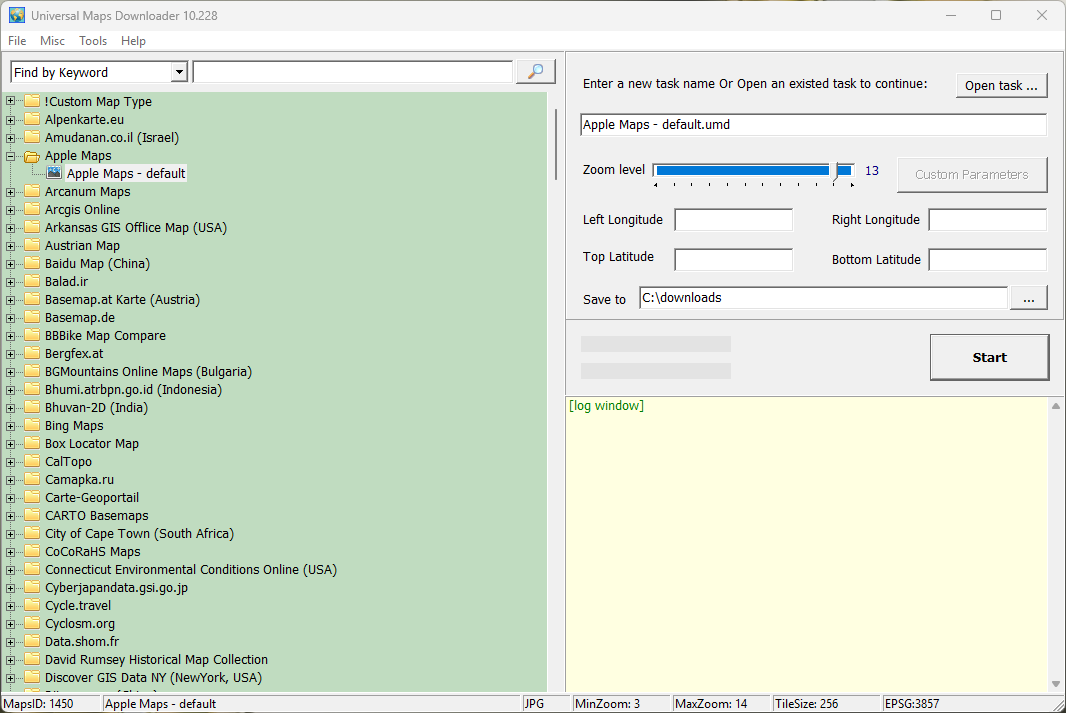Click the magnifier search icon button
This screenshot has width=1066, height=713.
pos(535,72)
